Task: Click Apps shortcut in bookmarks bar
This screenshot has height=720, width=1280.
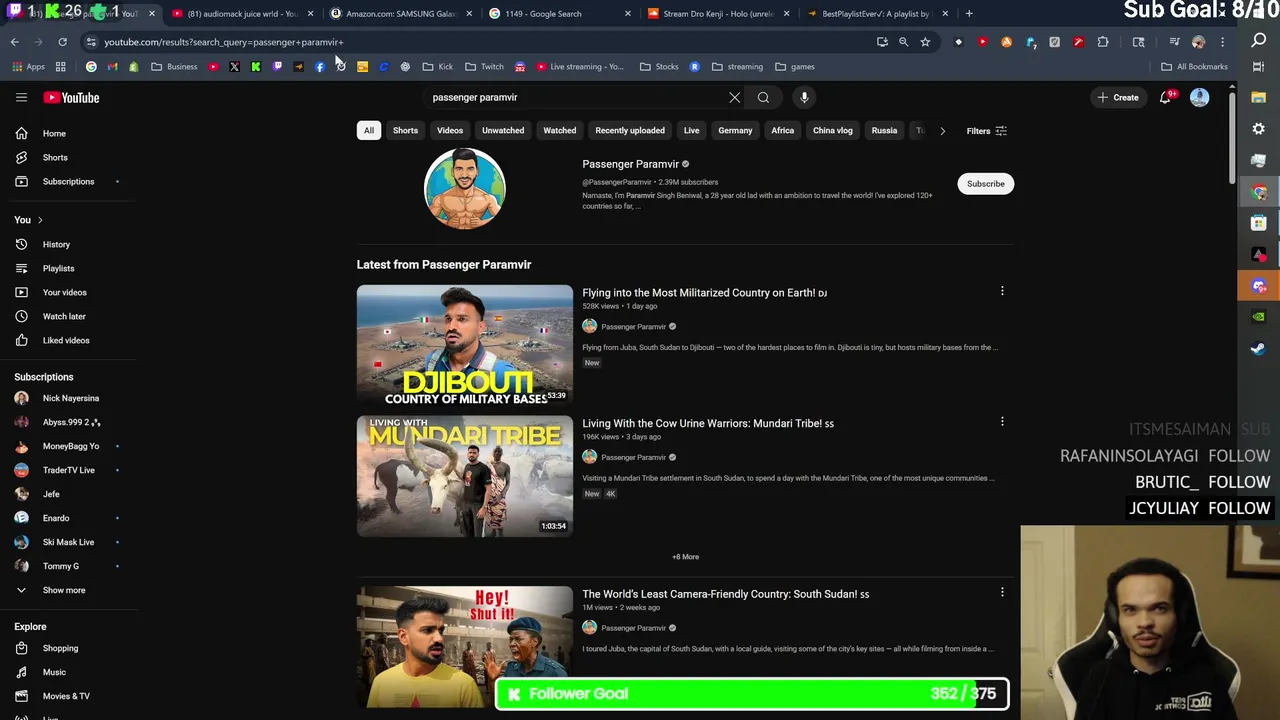Action: pos(28,67)
